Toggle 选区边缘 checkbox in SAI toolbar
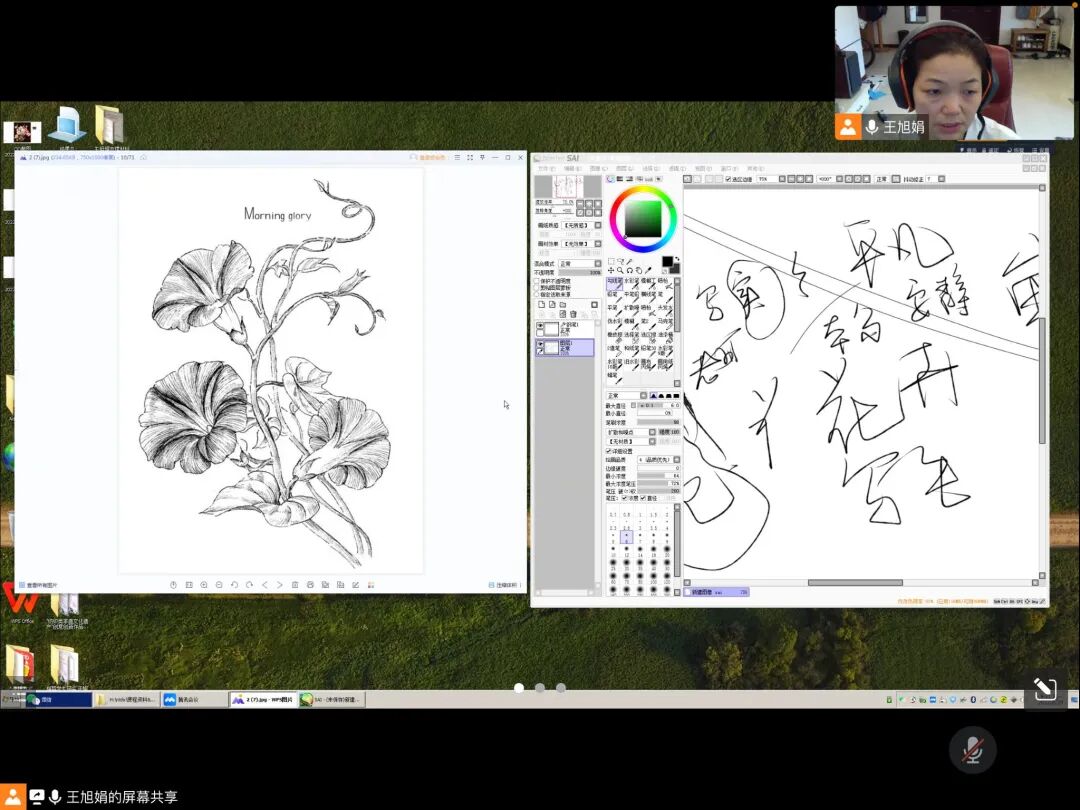 click(x=728, y=179)
